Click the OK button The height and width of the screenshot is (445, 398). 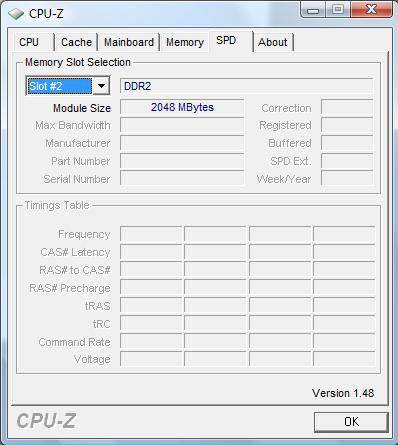tap(351, 422)
